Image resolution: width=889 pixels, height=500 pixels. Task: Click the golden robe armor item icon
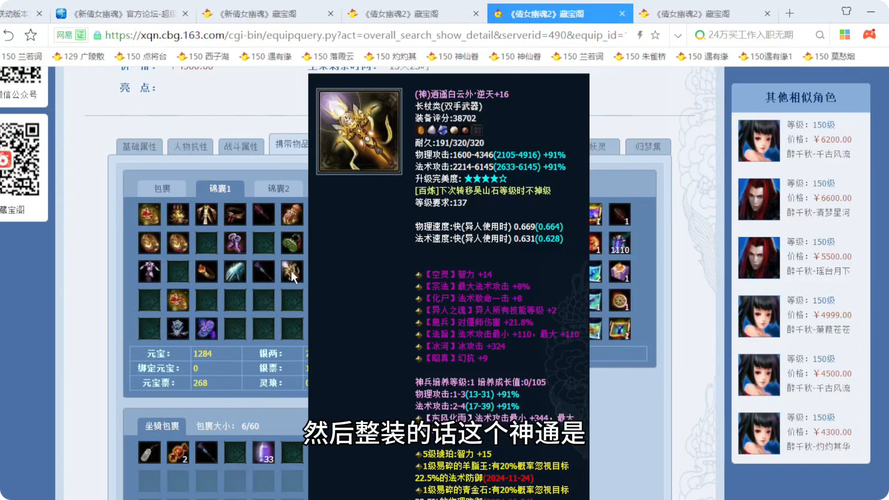click(206, 214)
